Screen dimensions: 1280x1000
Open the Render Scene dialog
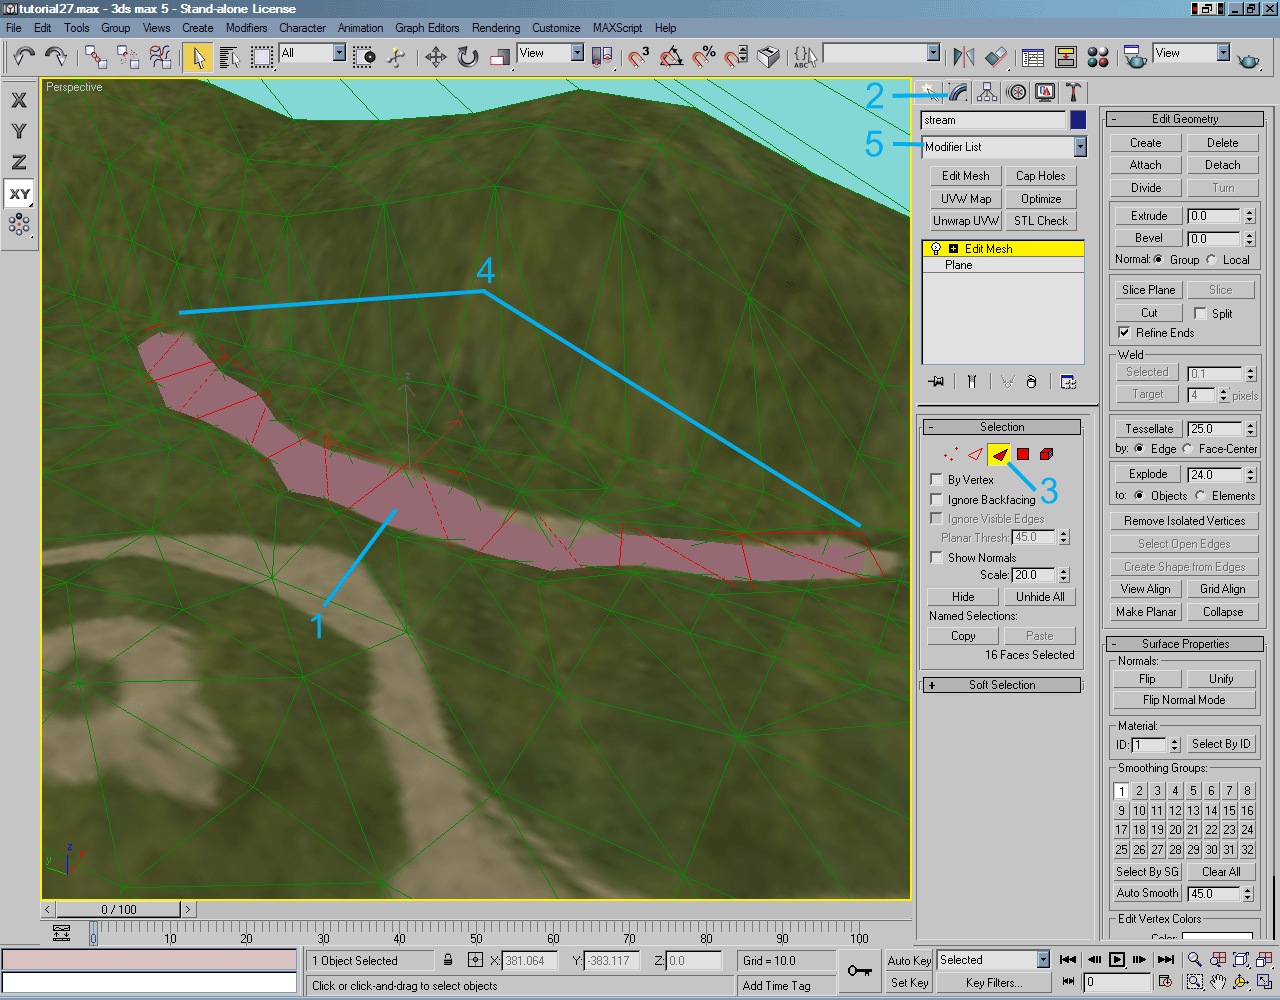tap(1135, 58)
